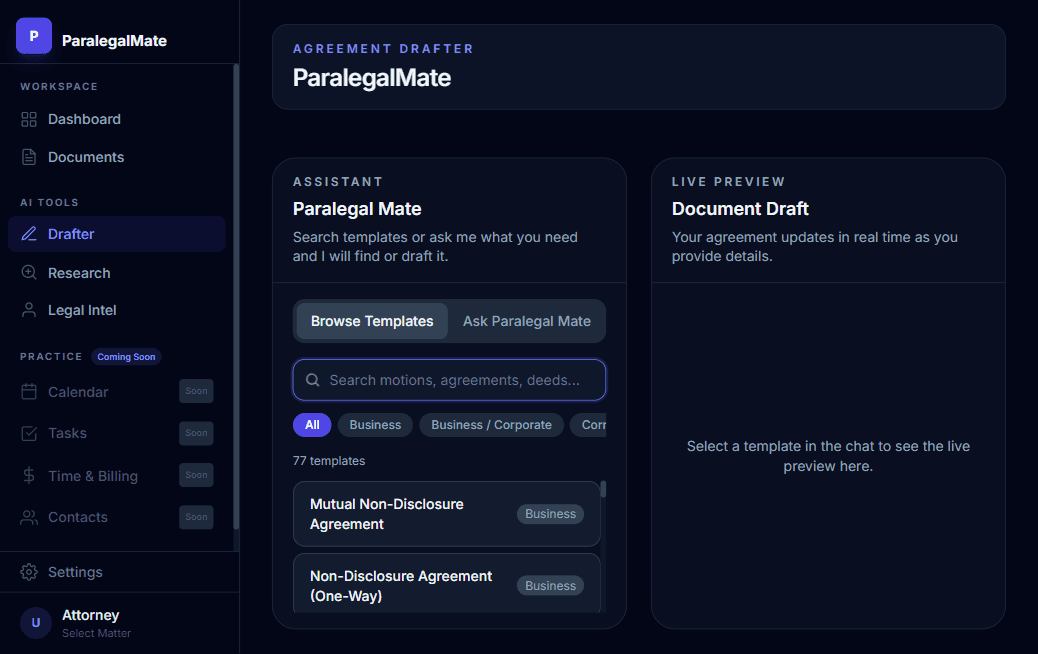Open the Legal Intel icon
The image size is (1038, 654).
tap(28, 310)
